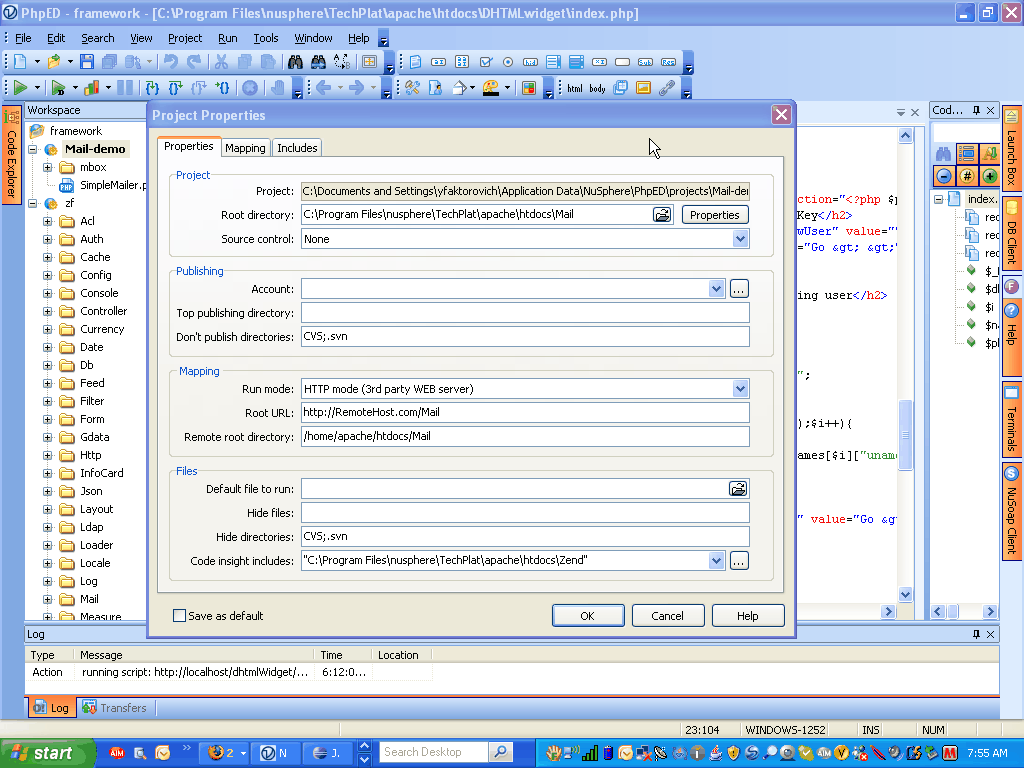Click the hyperlink chain icon in the toolbar
This screenshot has width=1024, height=768.
pyautogui.click(x=667, y=88)
